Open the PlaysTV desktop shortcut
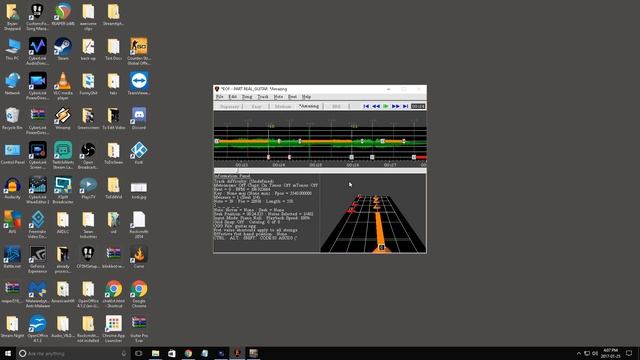Screen dimensions: 640x360 point(88,188)
